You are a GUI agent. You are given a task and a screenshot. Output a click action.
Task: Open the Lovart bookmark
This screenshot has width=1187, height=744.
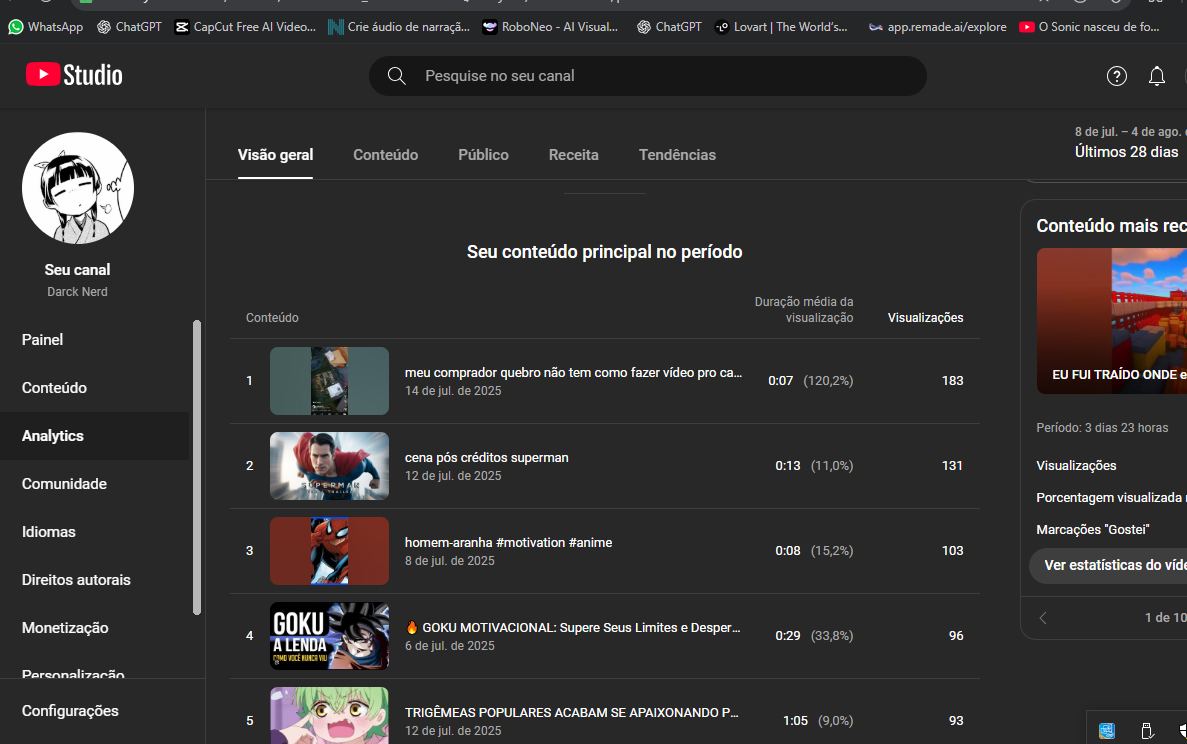pos(781,26)
